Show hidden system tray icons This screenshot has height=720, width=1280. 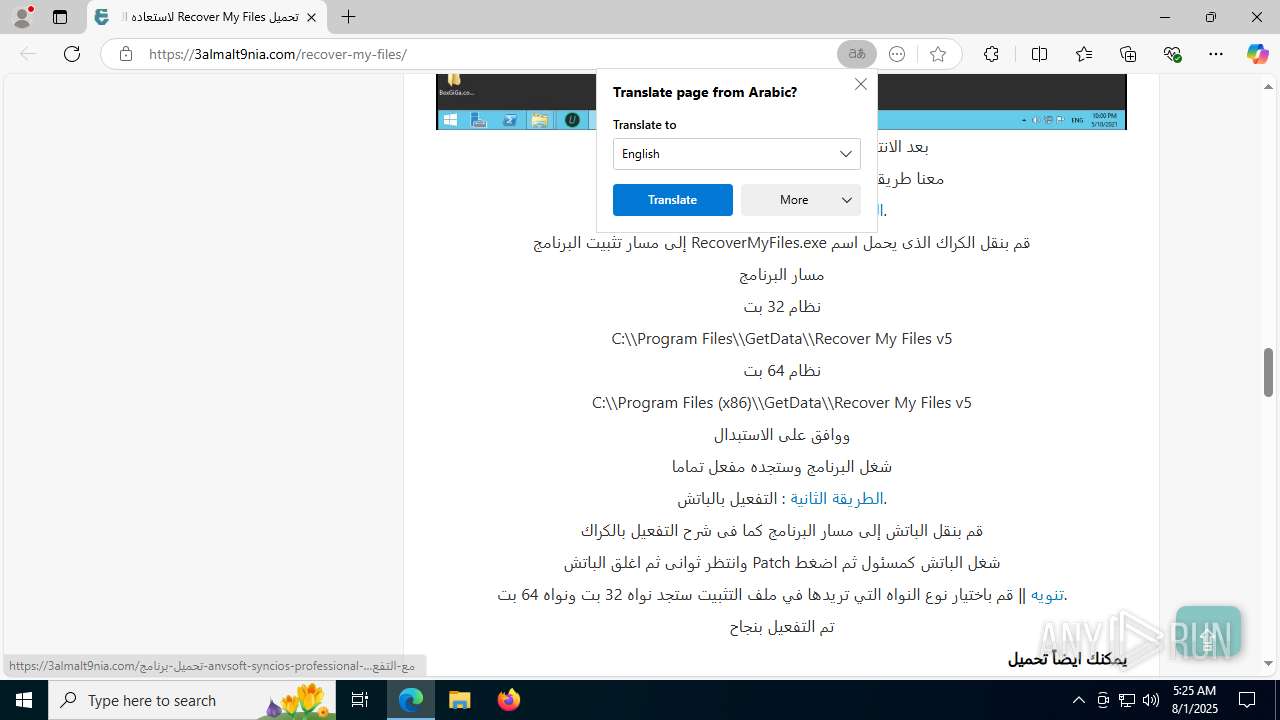1078,700
